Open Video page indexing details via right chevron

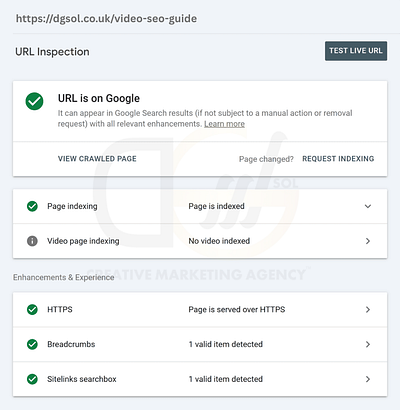[x=368, y=241]
